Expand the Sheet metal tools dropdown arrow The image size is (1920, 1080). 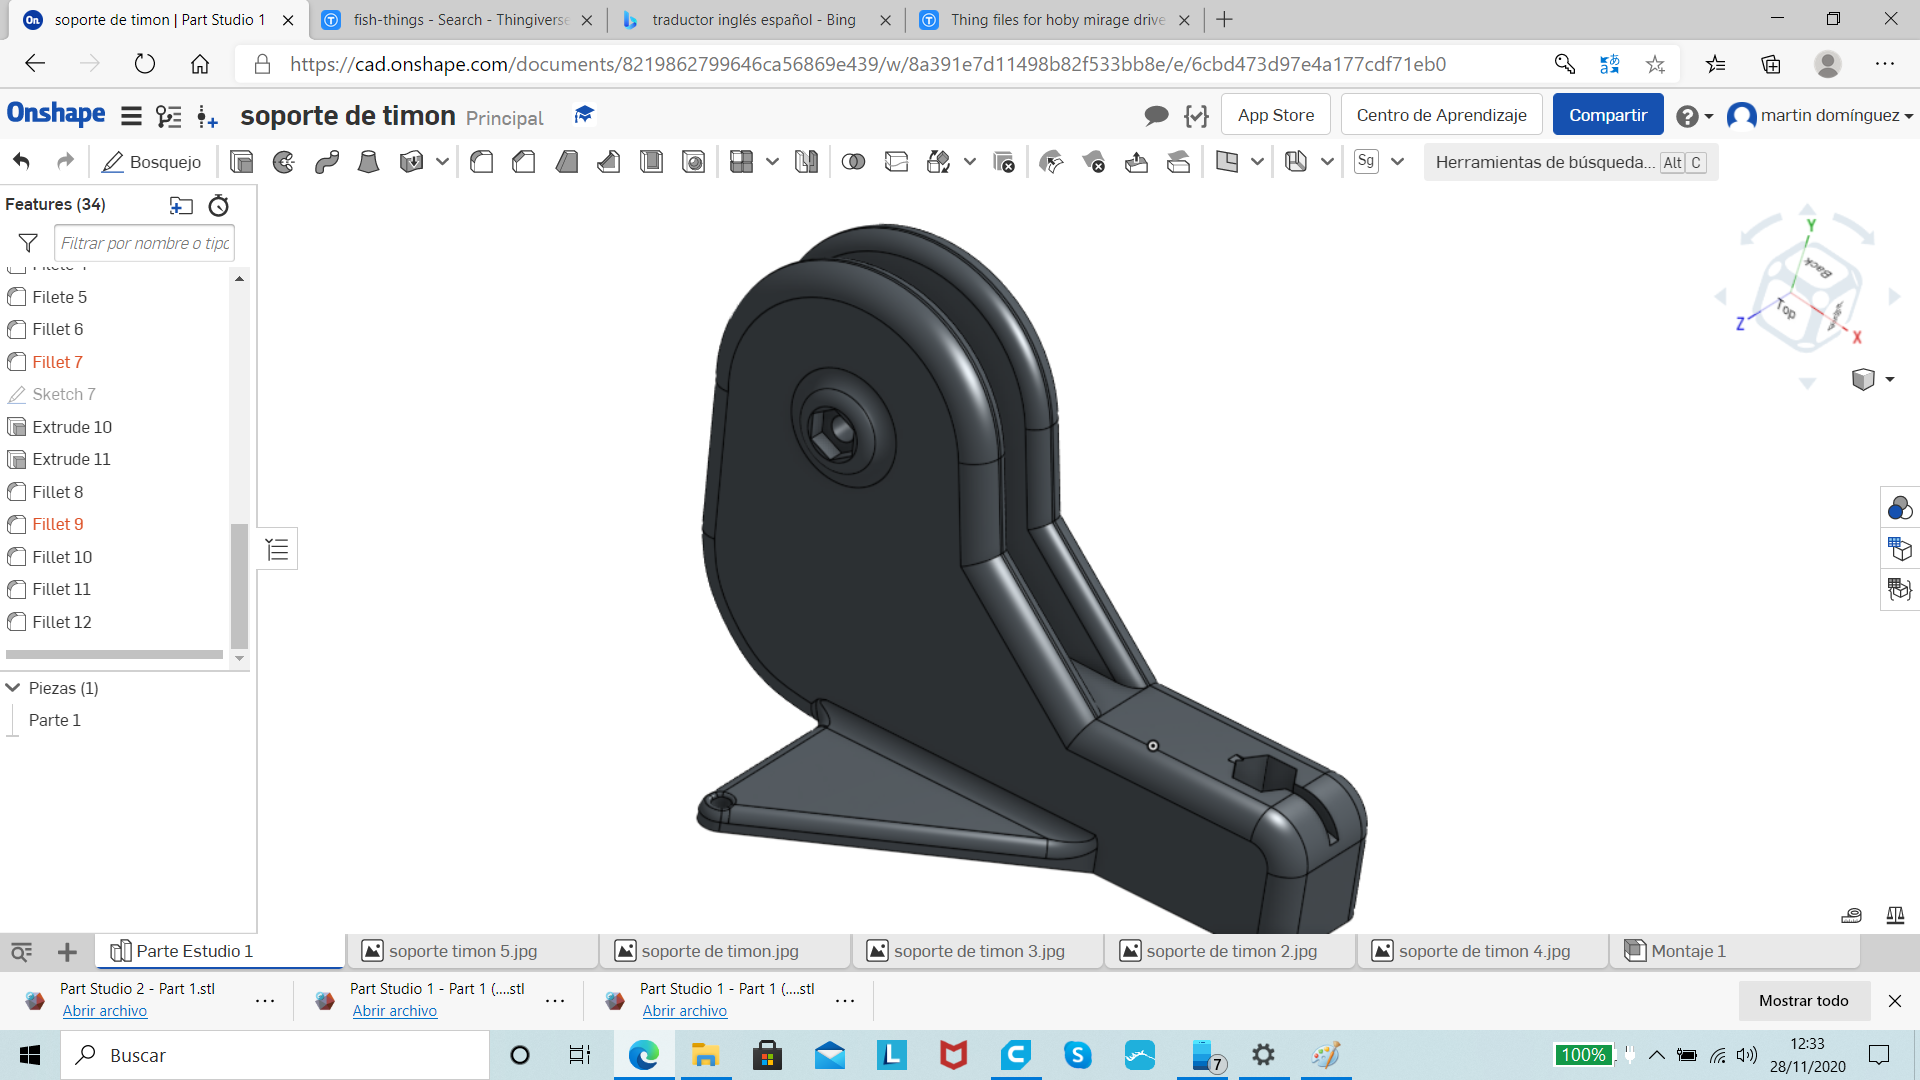pyautogui.click(x=1327, y=162)
